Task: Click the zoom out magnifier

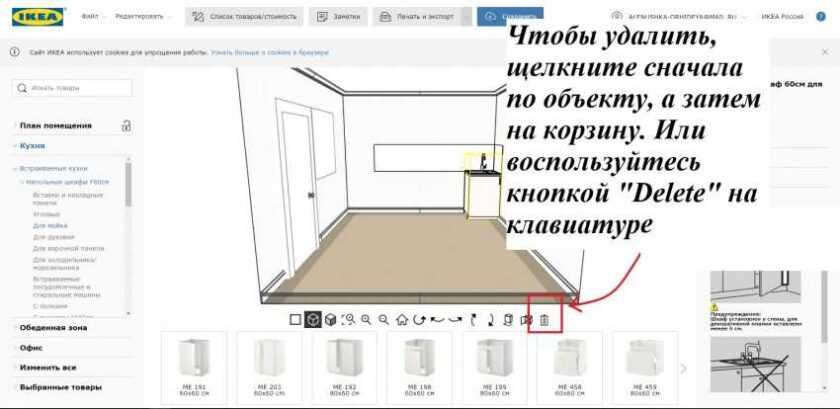Action: tap(383, 320)
